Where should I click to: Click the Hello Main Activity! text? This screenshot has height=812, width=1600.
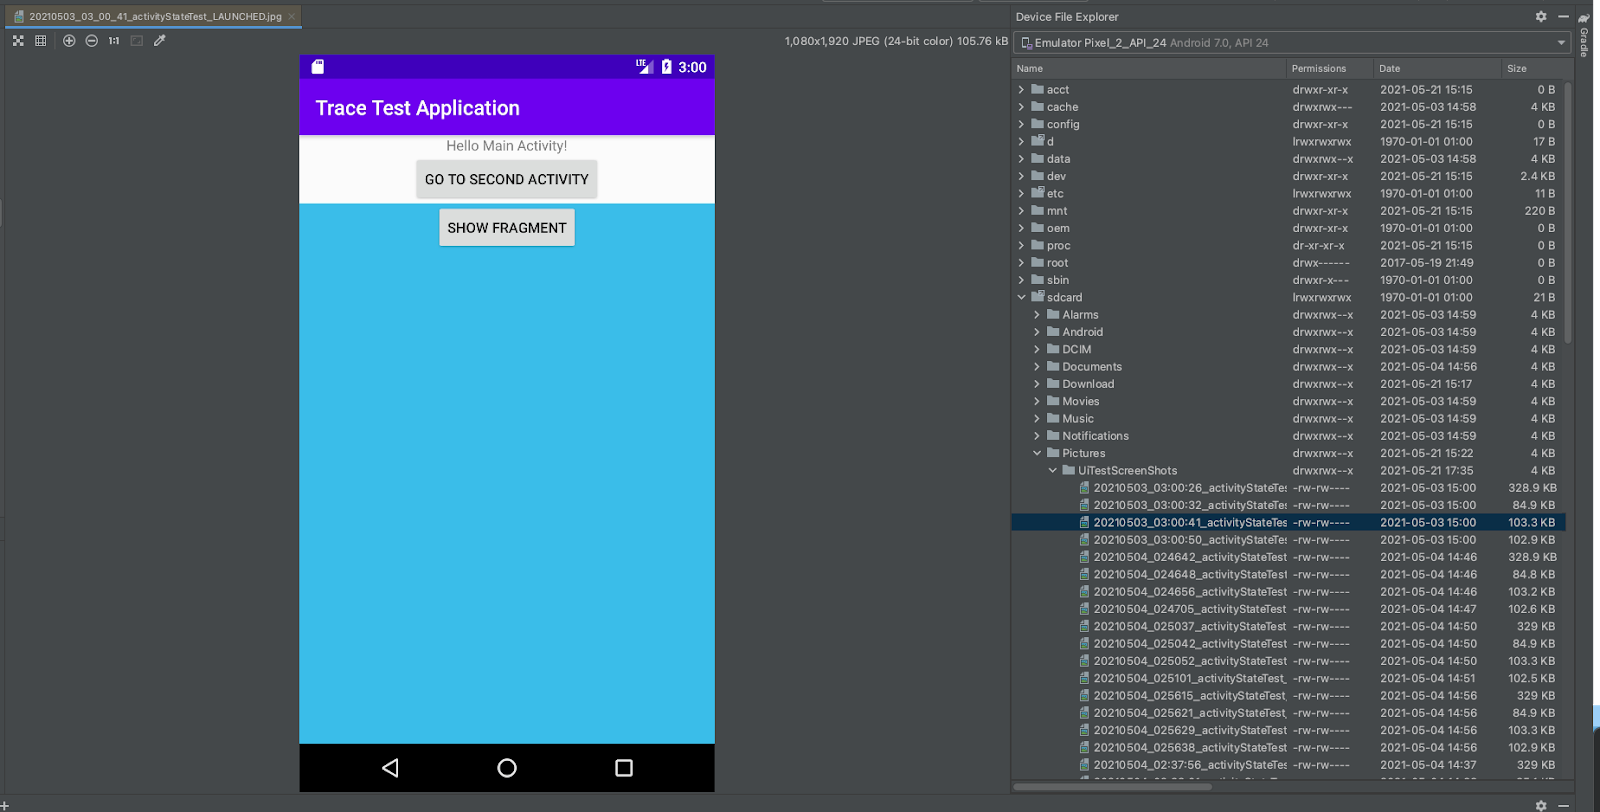coord(507,146)
